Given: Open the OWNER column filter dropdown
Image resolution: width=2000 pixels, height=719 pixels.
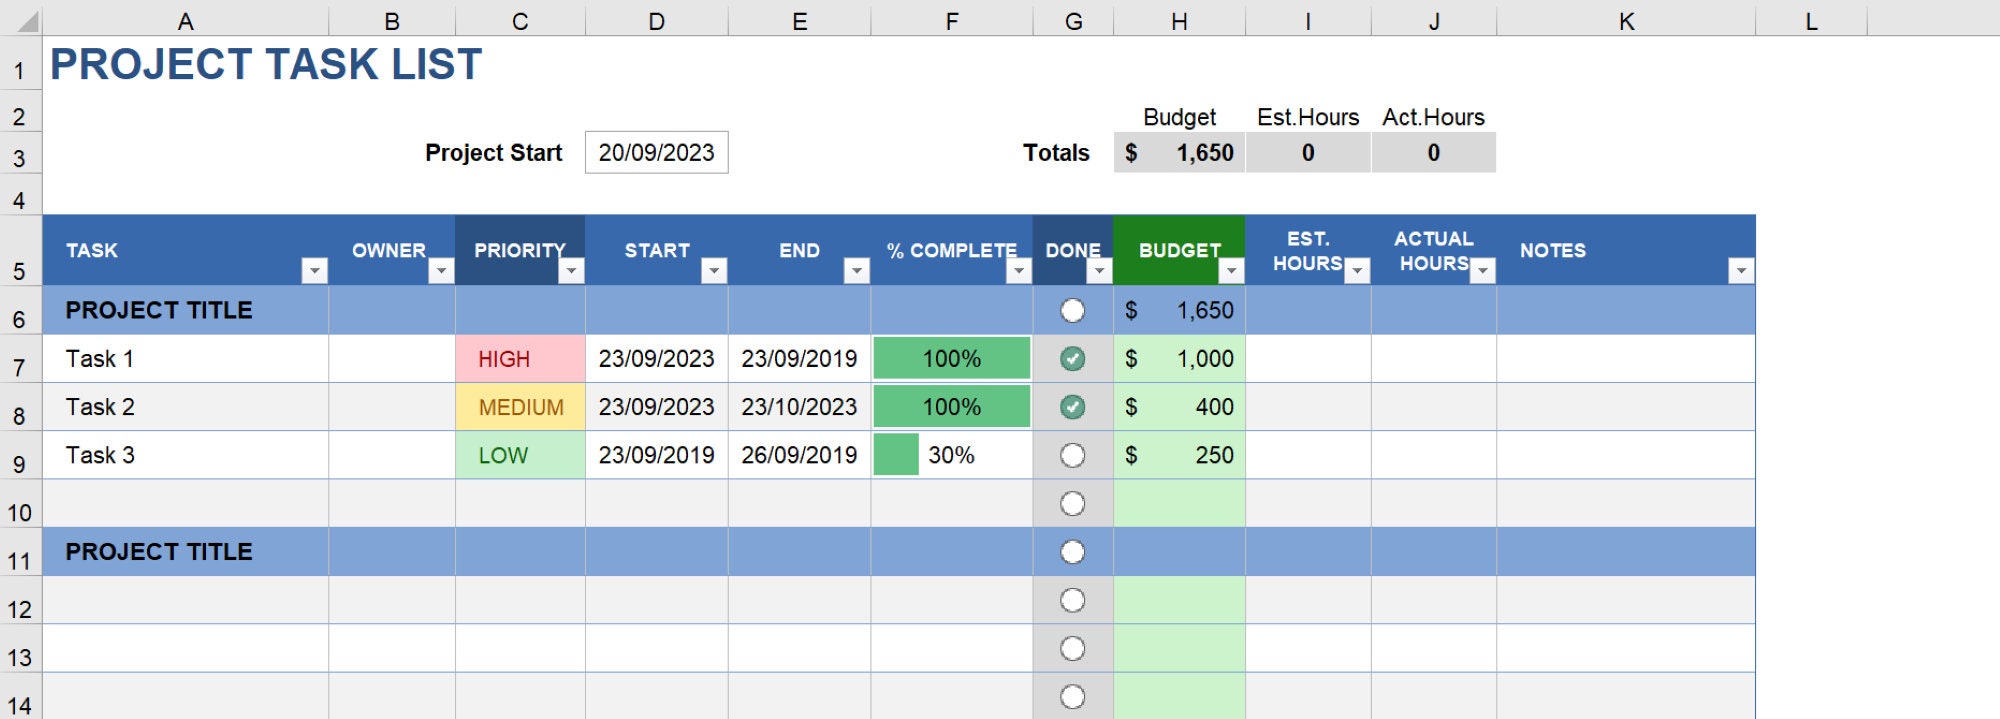Looking at the screenshot, I should pyautogui.click(x=441, y=271).
